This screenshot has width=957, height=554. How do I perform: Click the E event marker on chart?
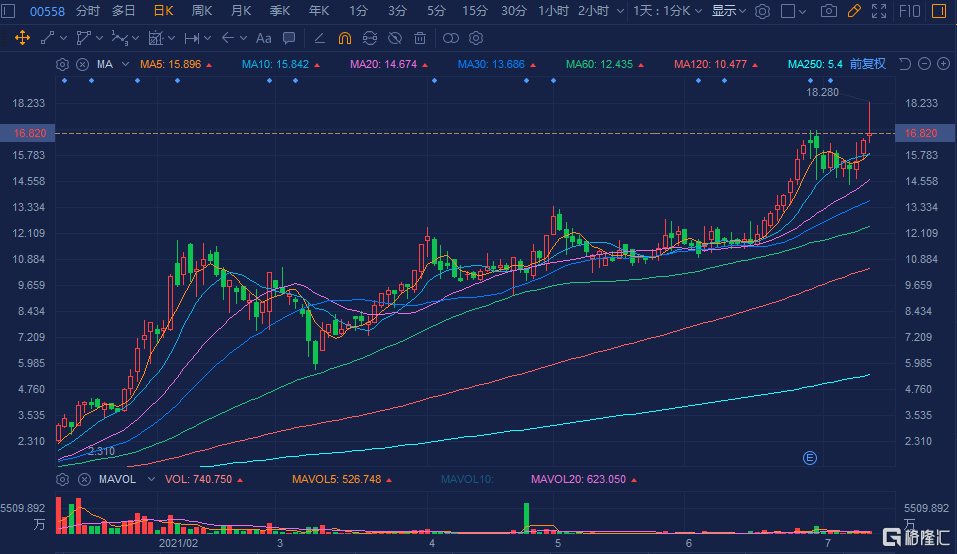(x=810, y=457)
